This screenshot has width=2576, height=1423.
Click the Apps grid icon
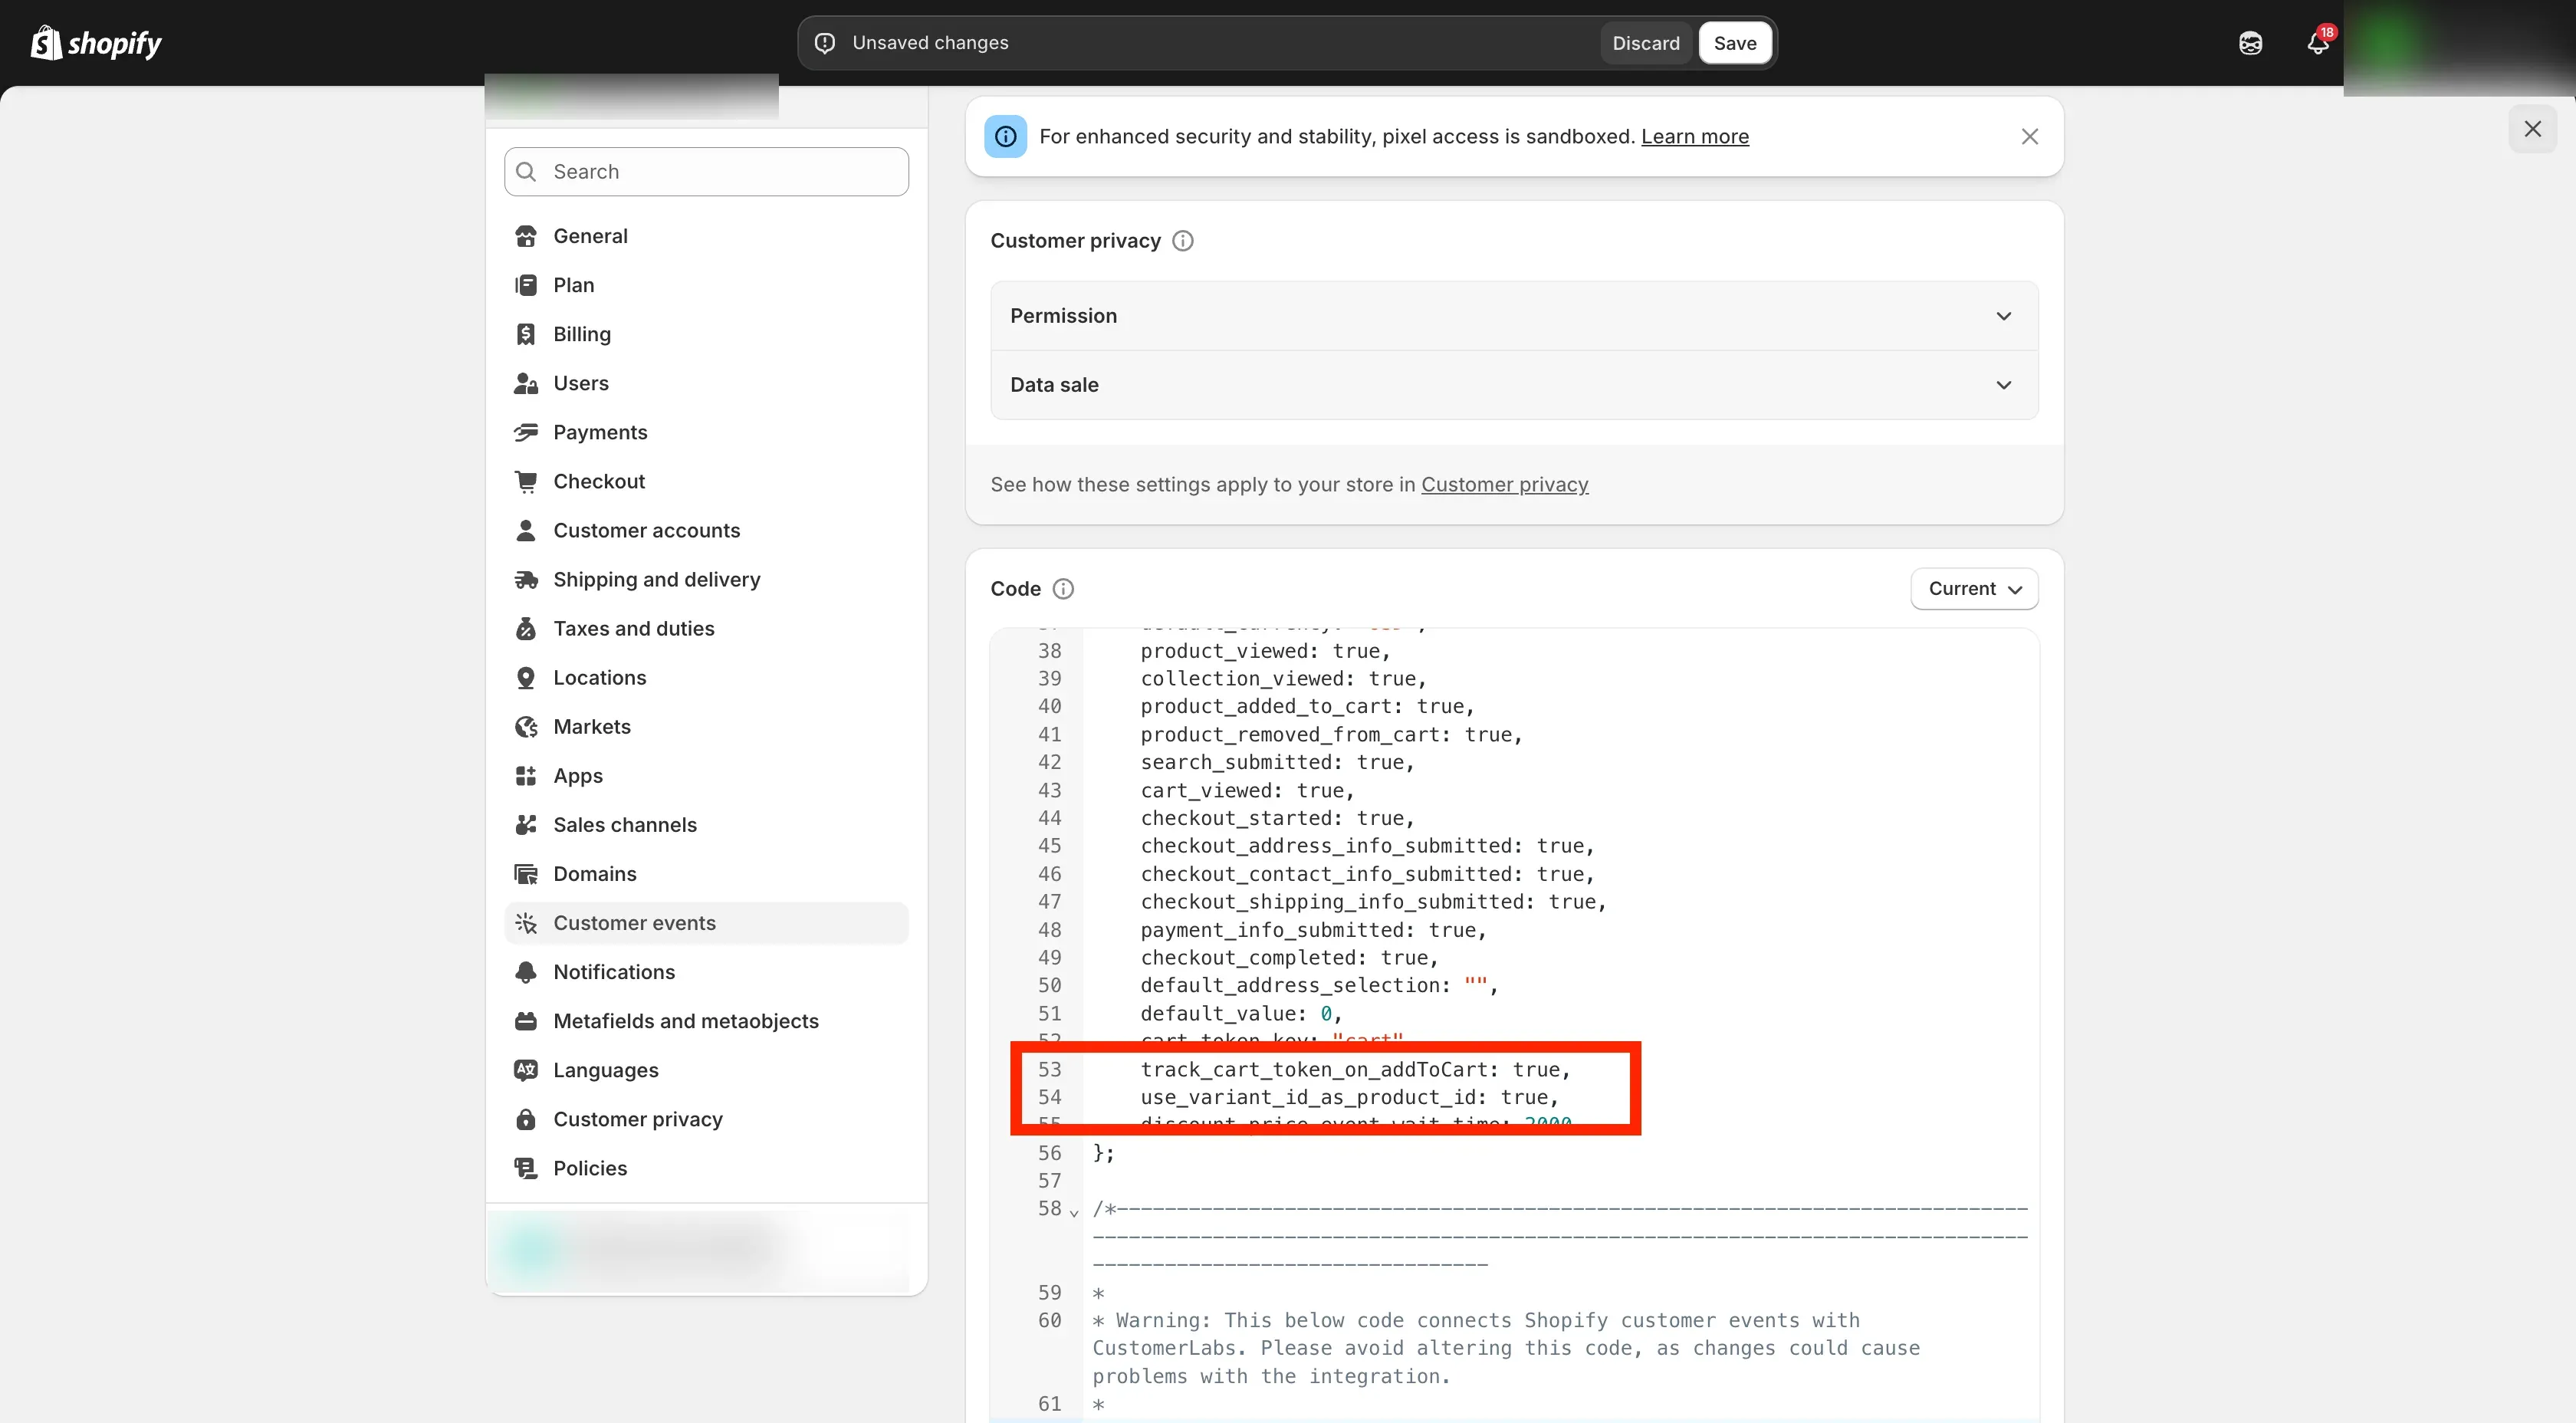526,775
